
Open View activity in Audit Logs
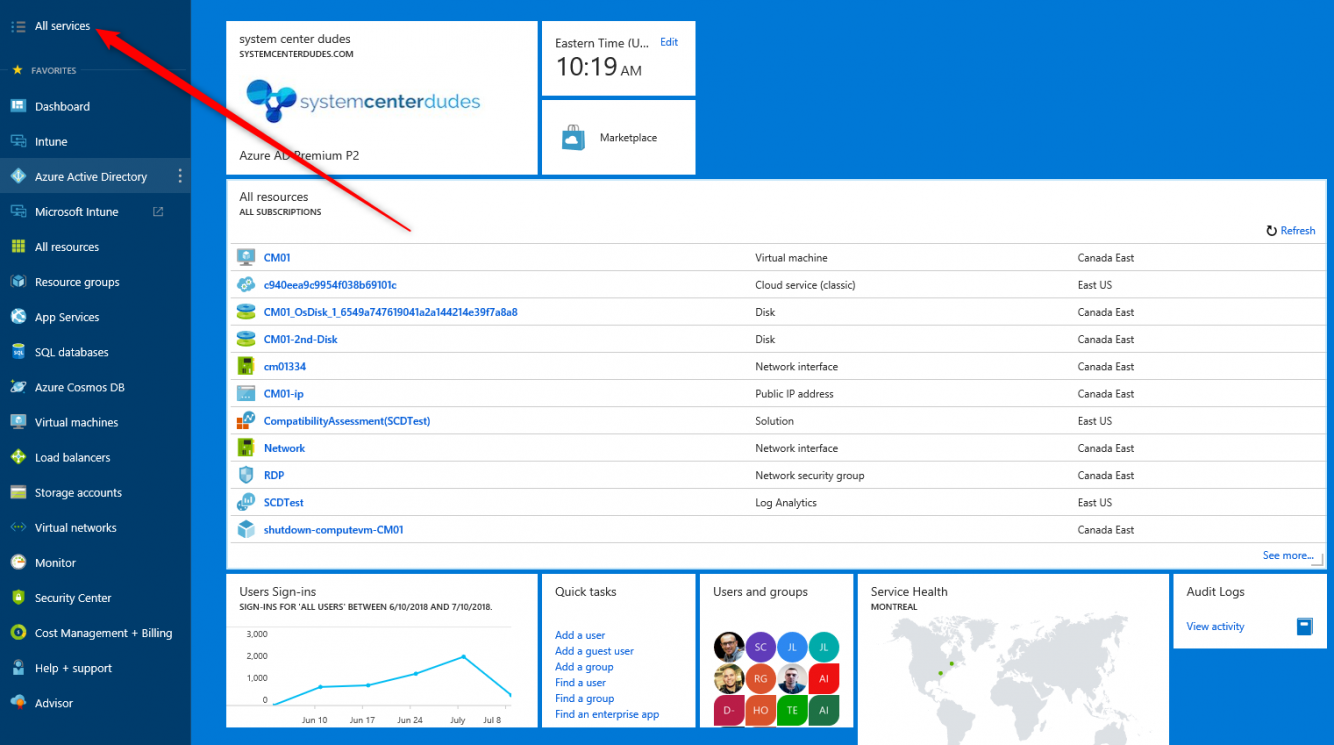(1215, 627)
